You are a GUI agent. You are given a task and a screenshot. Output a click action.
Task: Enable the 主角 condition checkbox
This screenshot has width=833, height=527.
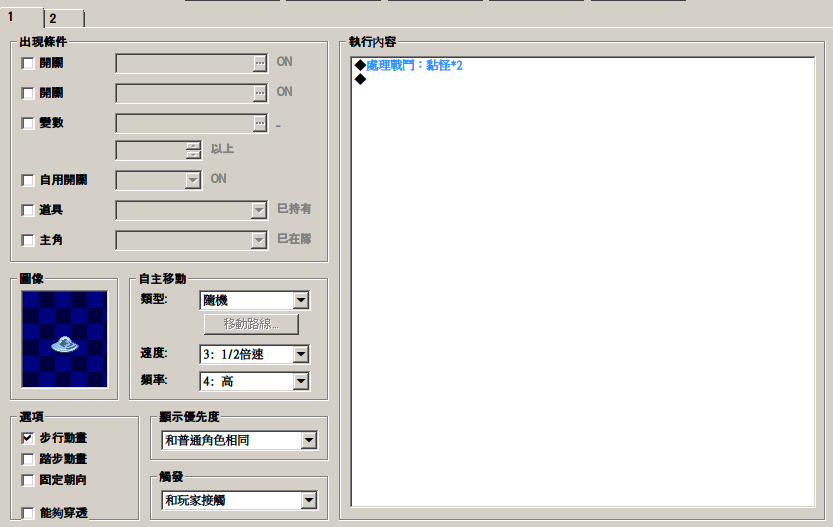coord(28,240)
